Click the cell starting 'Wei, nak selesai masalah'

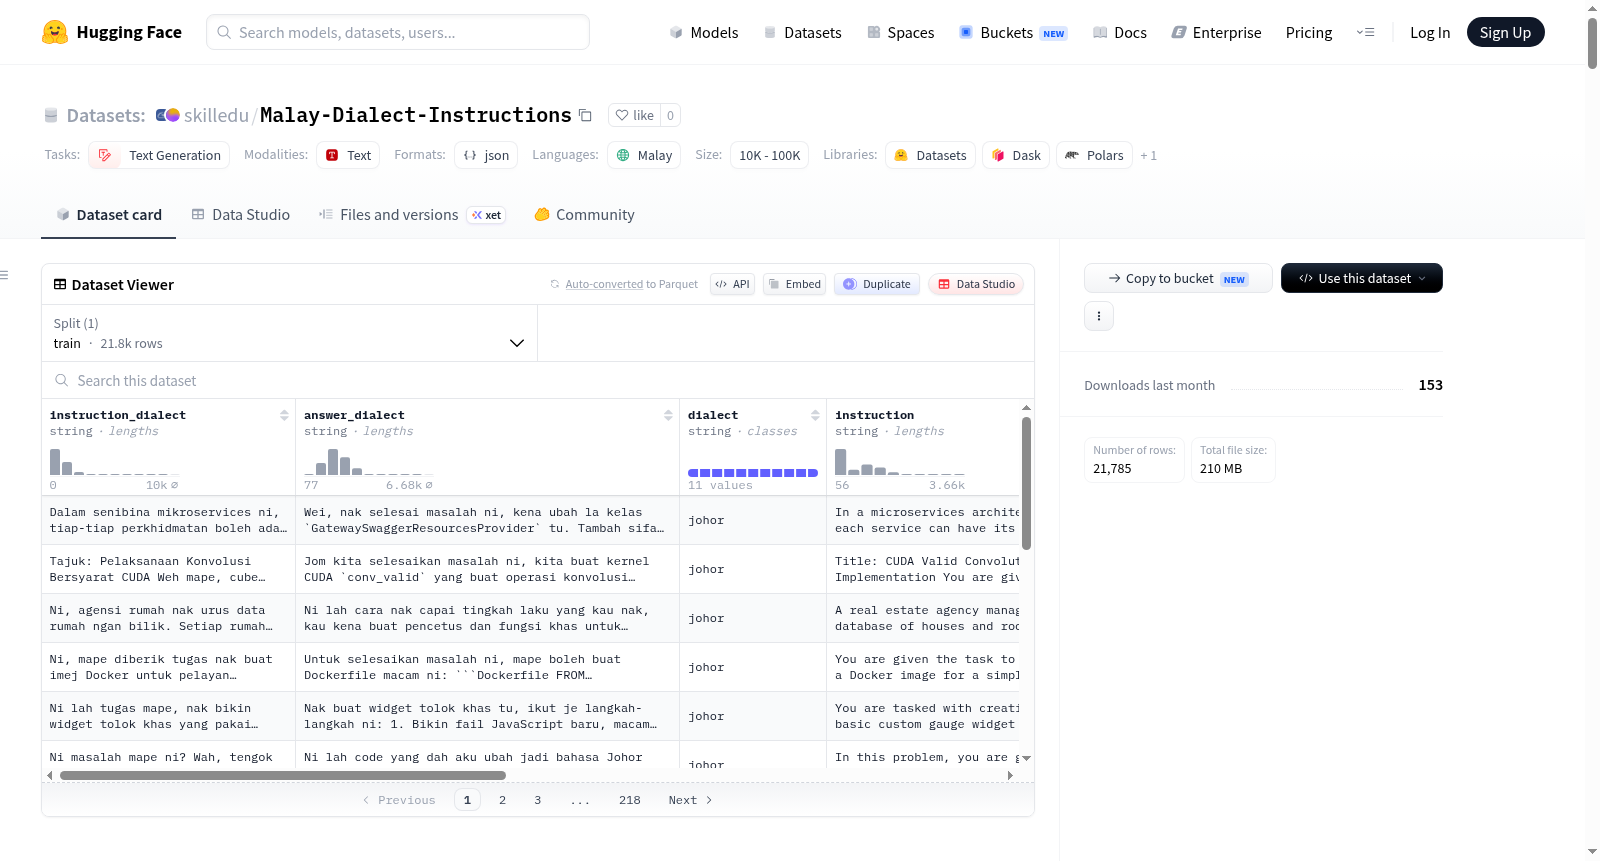pos(488,520)
